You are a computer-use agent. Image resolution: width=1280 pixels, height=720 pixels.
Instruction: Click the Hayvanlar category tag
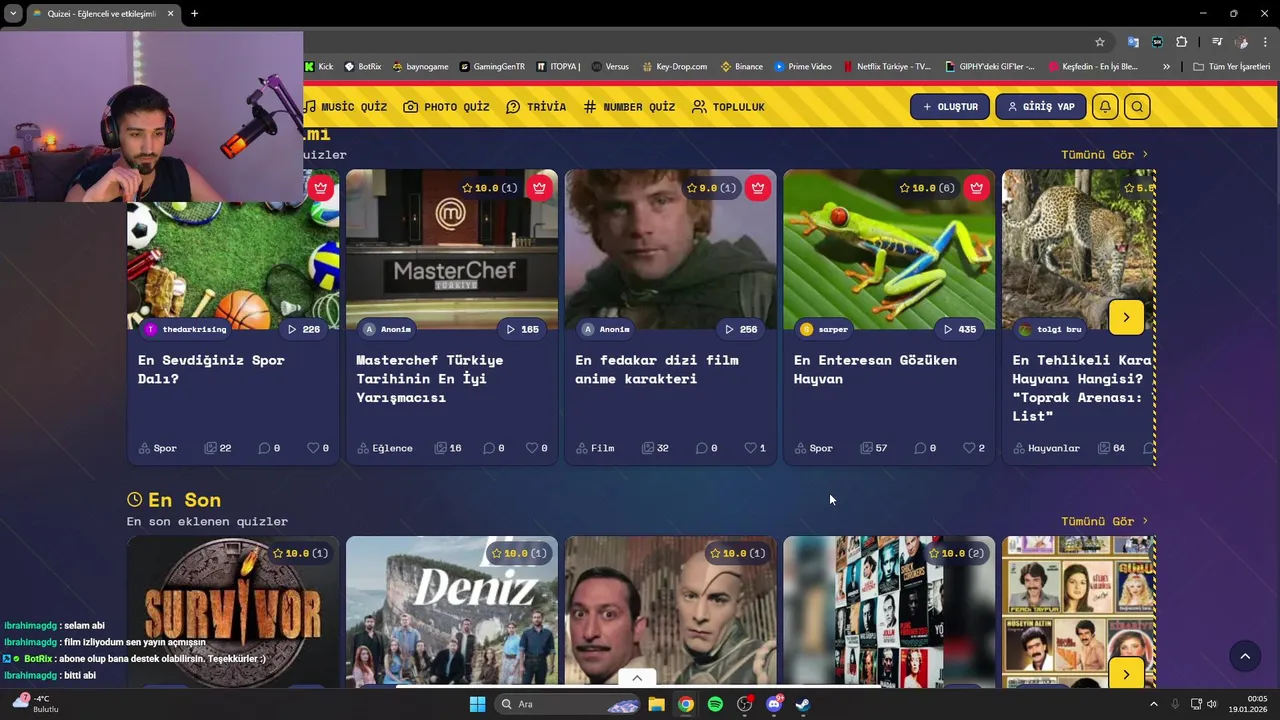1046,448
